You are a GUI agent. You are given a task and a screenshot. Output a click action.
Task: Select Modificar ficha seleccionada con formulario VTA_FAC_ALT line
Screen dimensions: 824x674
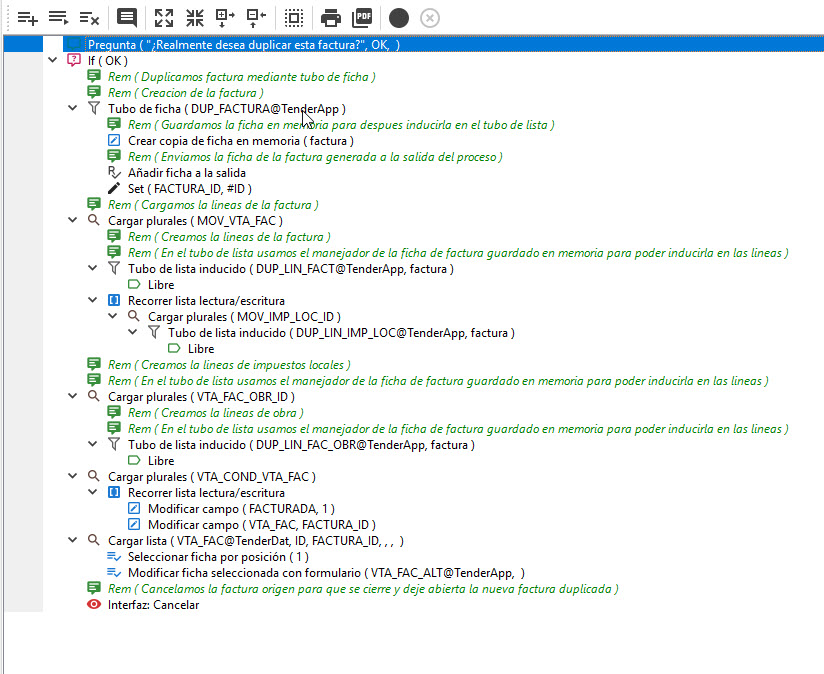(326, 573)
